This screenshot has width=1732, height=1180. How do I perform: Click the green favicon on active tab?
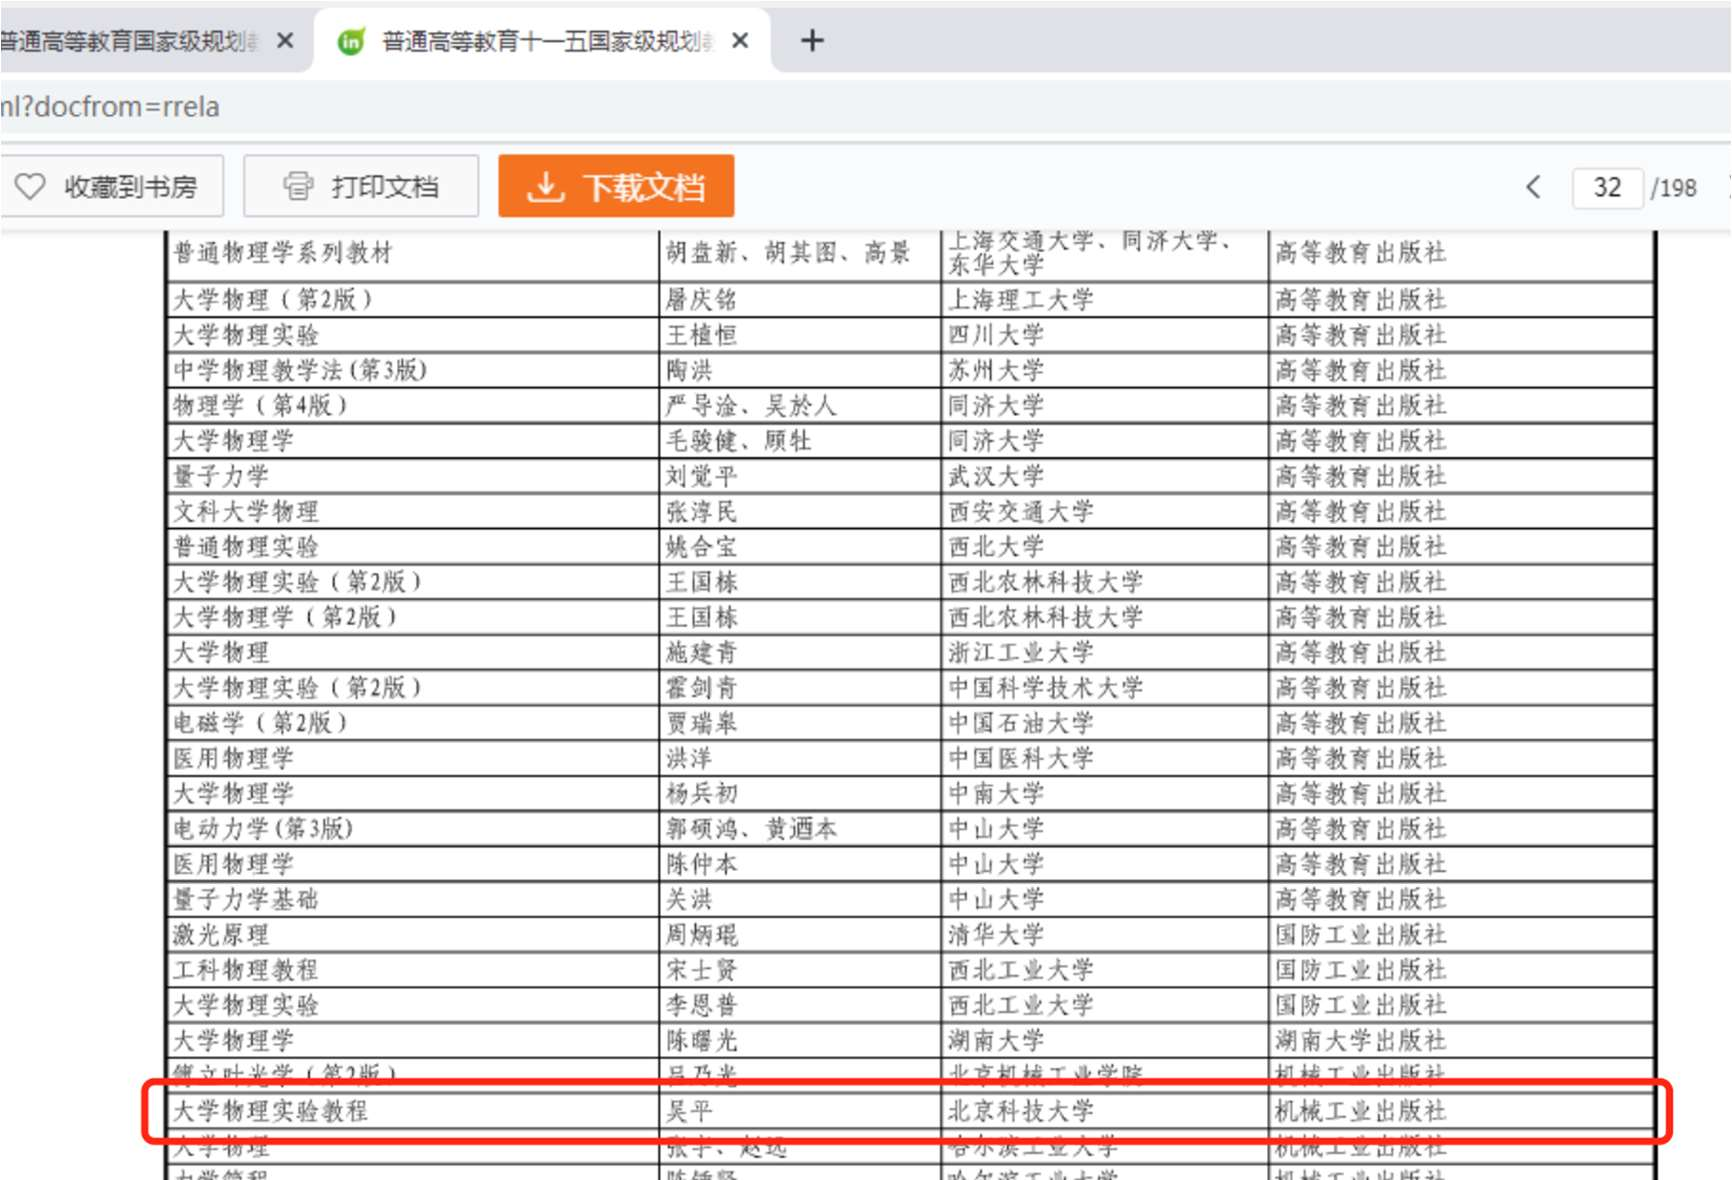[x=351, y=42]
